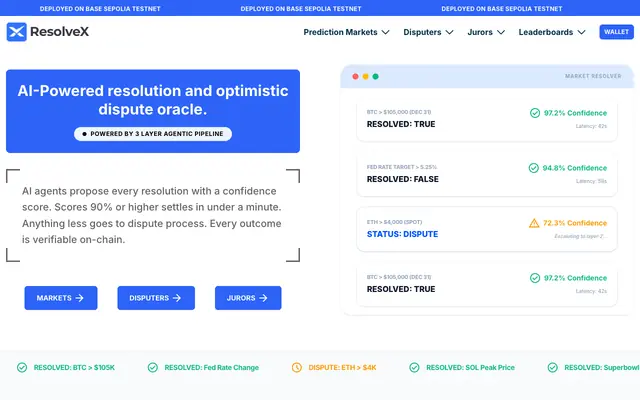Viewport: 640px width, 400px height.
Task: Expand the Jurors chevron arrow
Action: pyautogui.click(x=501, y=32)
